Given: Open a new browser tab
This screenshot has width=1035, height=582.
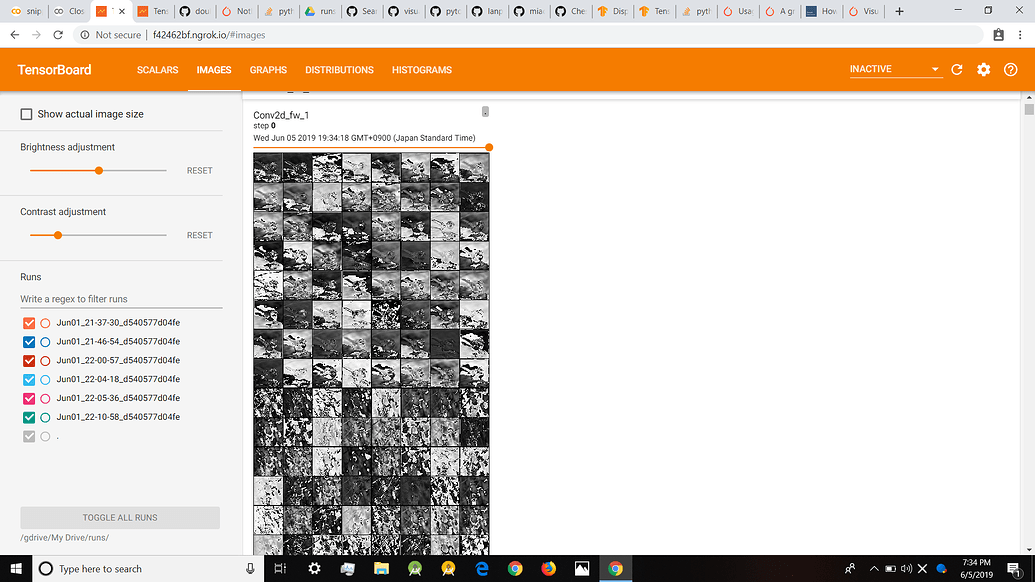Looking at the screenshot, I should tap(900, 11).
